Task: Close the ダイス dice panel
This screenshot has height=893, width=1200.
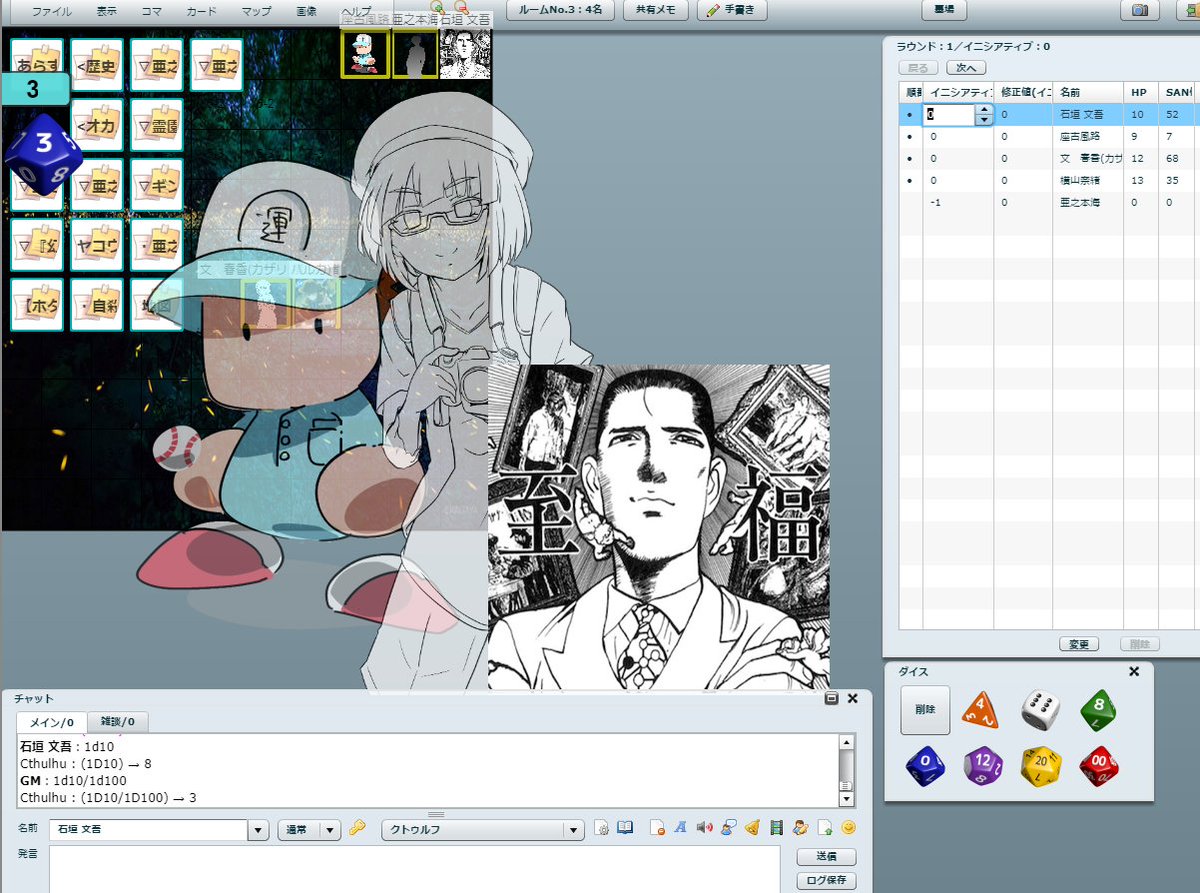Action: [1134, 672]
